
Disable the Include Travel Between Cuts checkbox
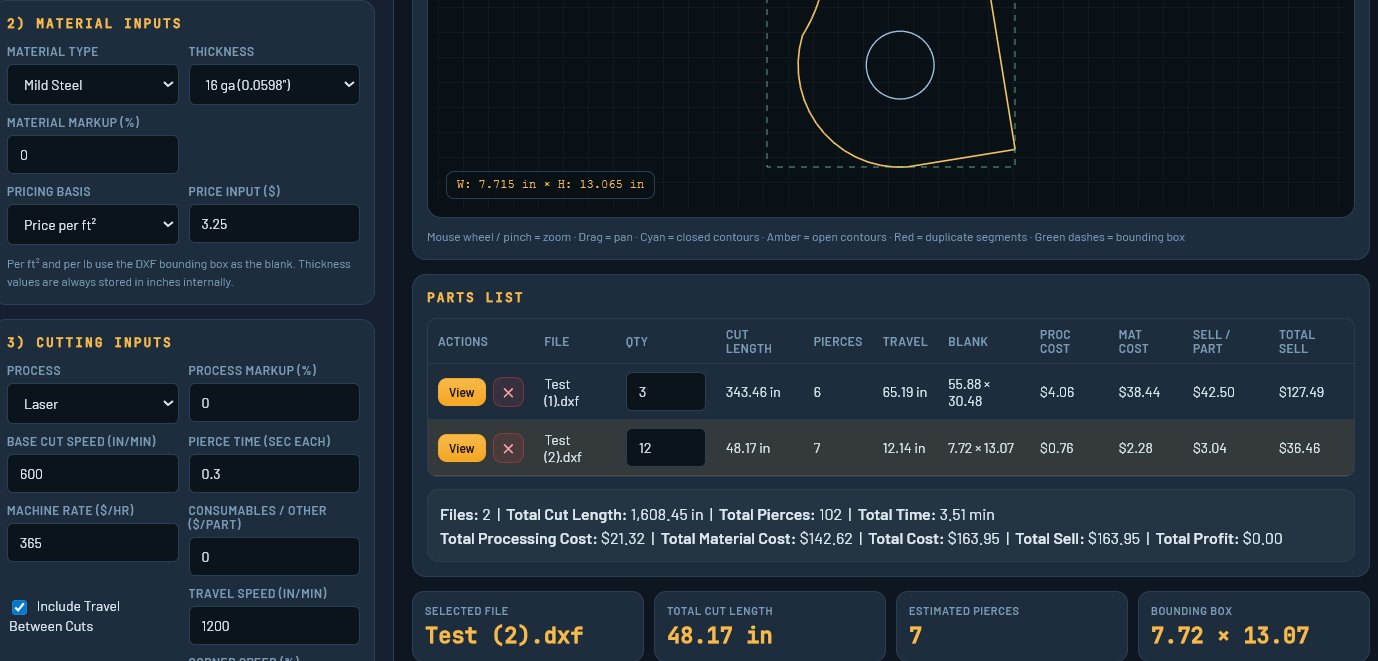coord(20,606)
